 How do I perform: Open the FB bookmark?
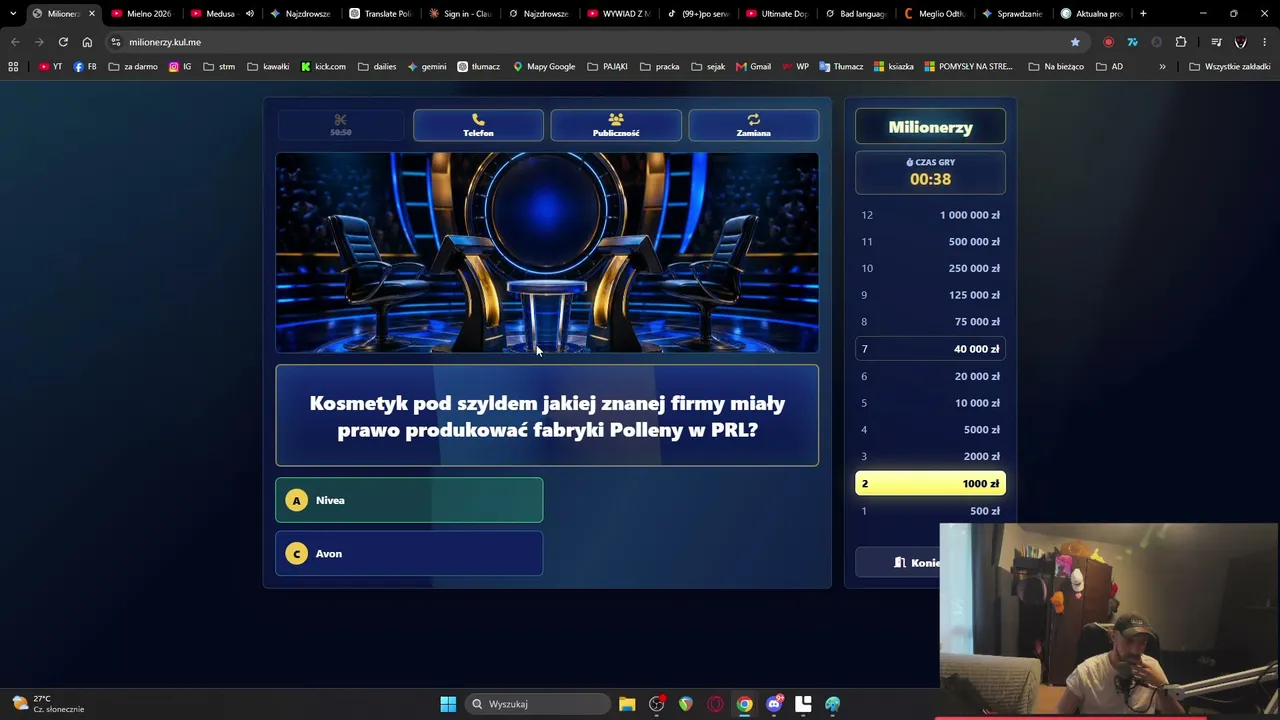[85, 67]
